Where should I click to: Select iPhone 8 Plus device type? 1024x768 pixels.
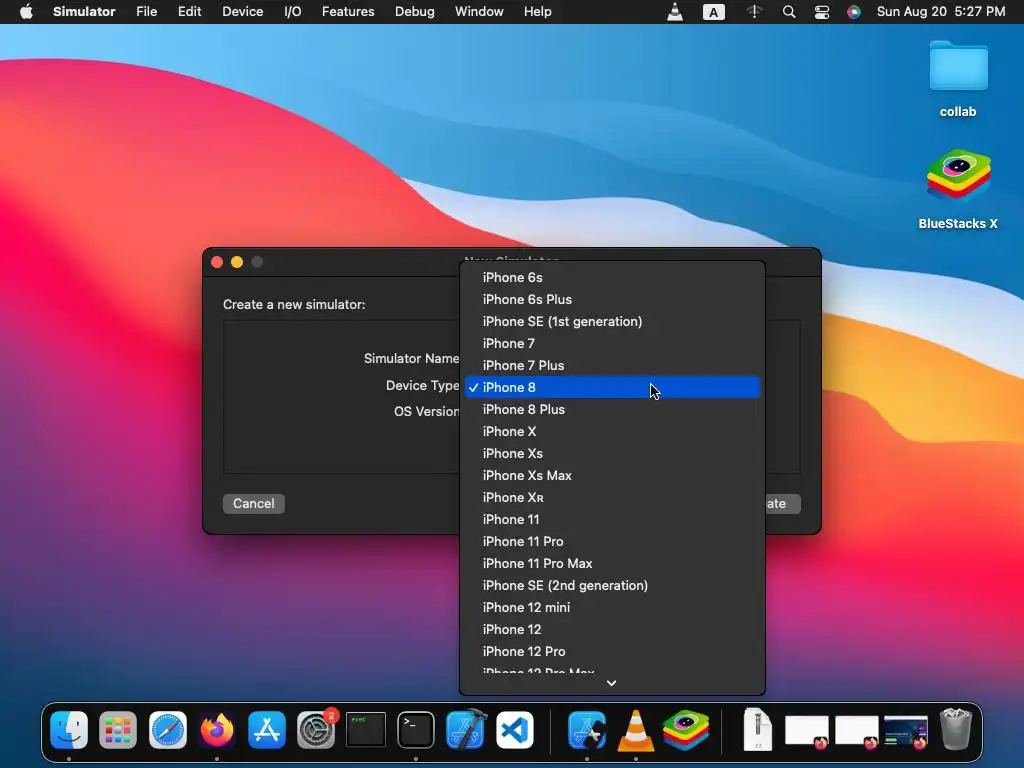[x=612, y=409]
